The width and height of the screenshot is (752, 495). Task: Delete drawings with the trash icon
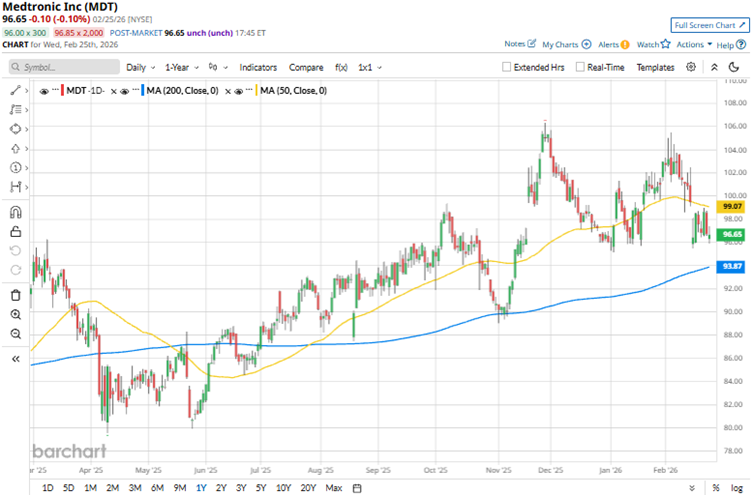click(15, 295)
